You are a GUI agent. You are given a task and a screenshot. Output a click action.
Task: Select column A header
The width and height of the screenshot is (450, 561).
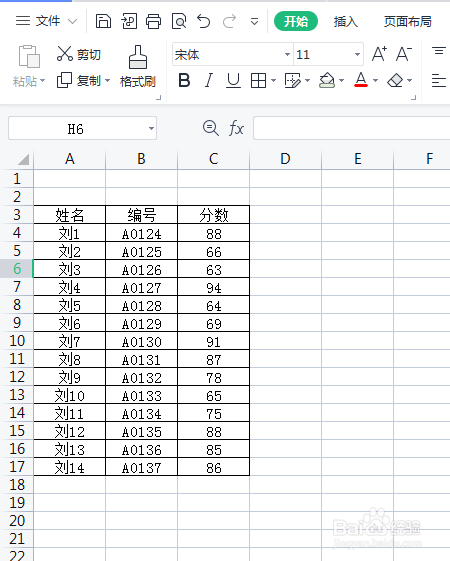pos(70,159)
